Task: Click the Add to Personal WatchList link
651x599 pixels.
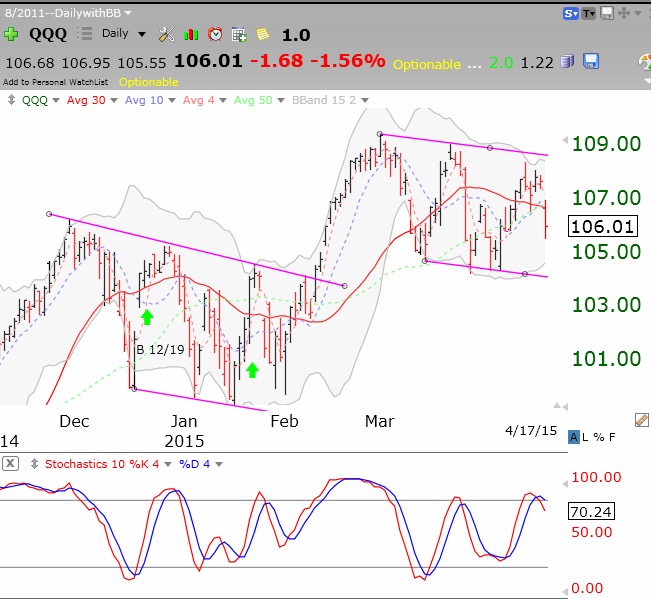Action: tap(55, 82)
